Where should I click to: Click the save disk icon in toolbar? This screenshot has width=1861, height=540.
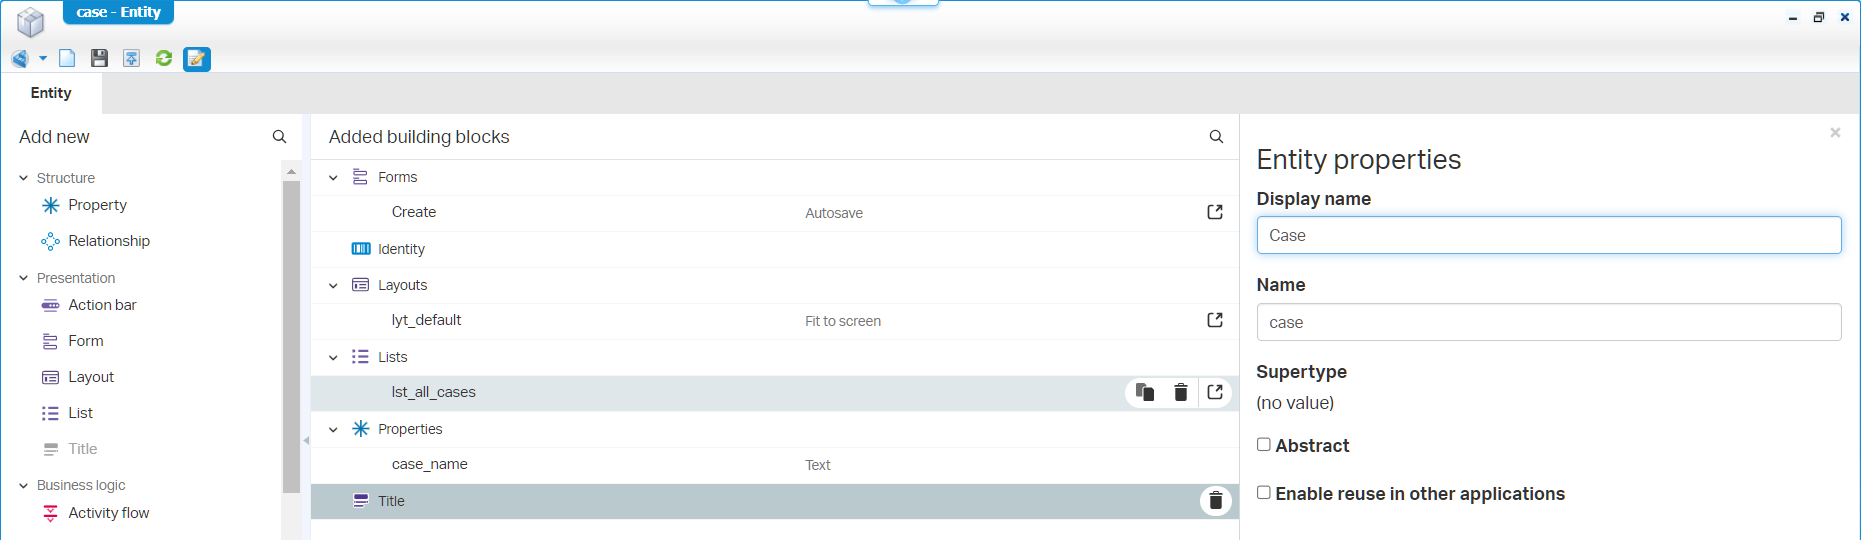[99, 59]
